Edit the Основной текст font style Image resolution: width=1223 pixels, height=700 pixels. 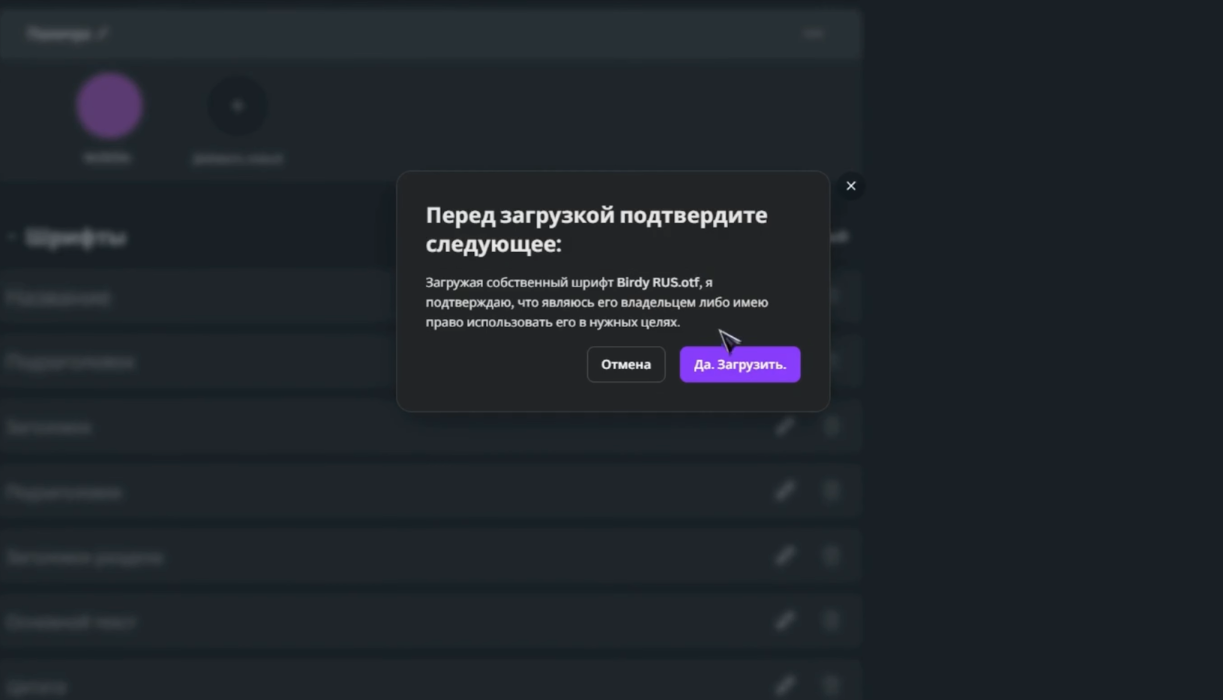click(785, 621)
